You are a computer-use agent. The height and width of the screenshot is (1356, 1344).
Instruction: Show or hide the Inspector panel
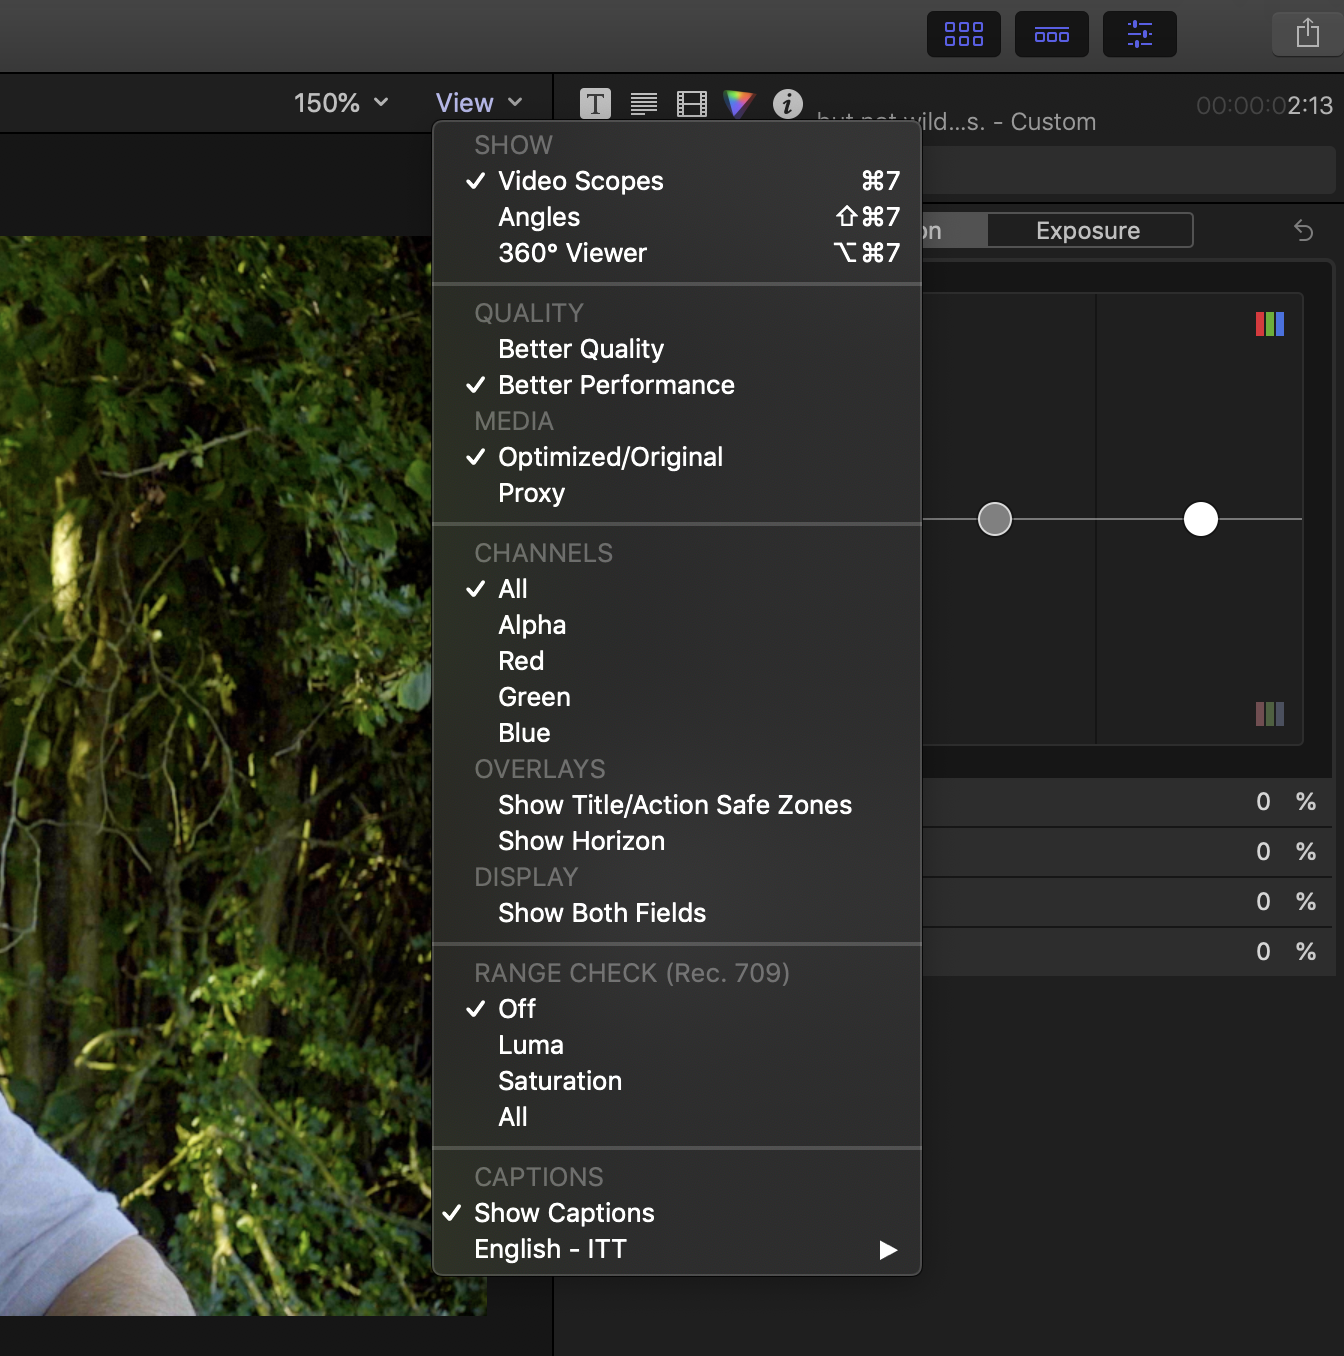pyautogui.click(x=1139, y=34)
